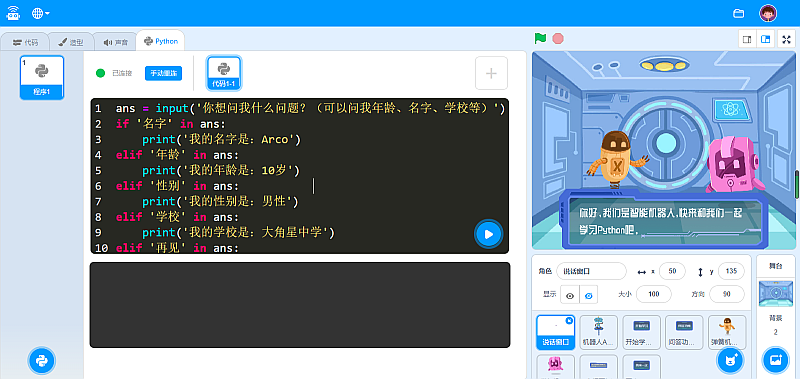Select the 程序1 program thumbnail
800x379 pixels.
coord(42,77)
